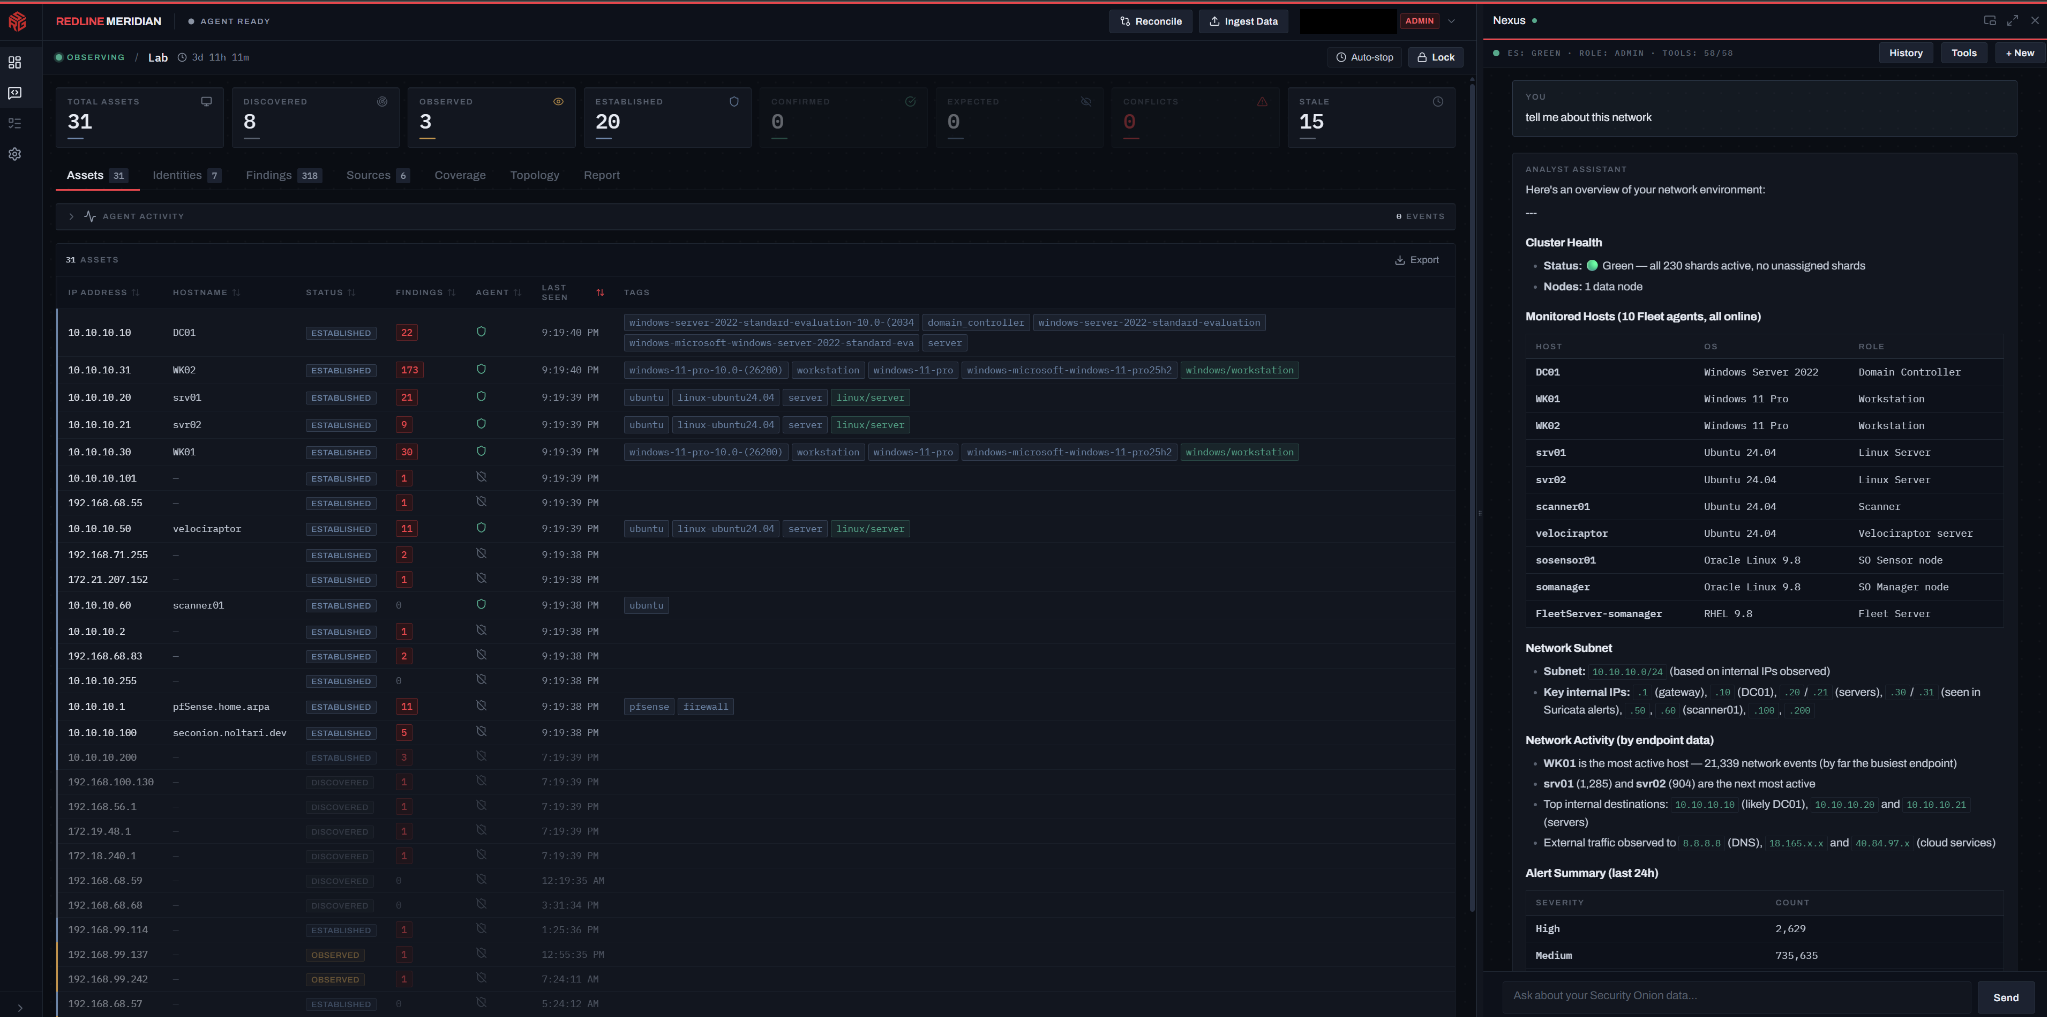Image resolution: width=2047 pixels, height=1017 pixels.
Task: Click the findings badge 173 for WK02
Action: [x=410, y=370]
